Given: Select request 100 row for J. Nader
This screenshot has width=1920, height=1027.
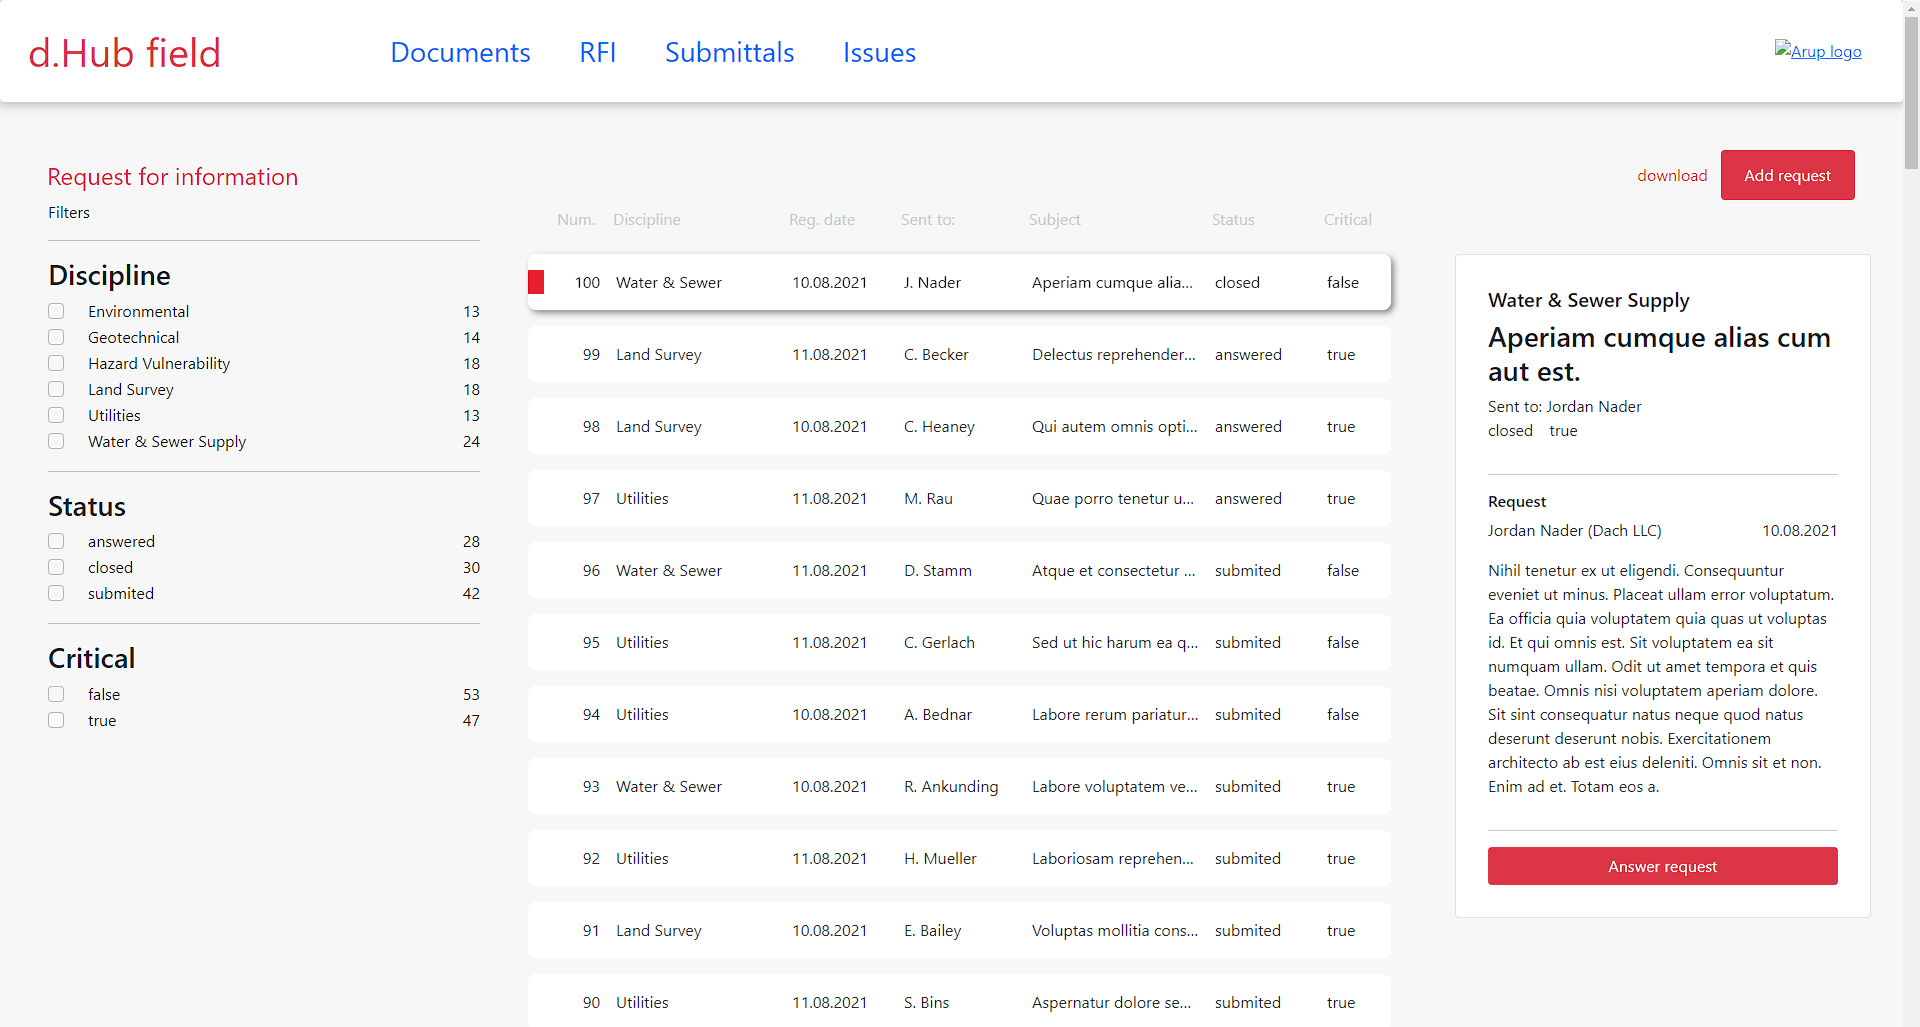Looking at the screenshot, I should 959,282.
